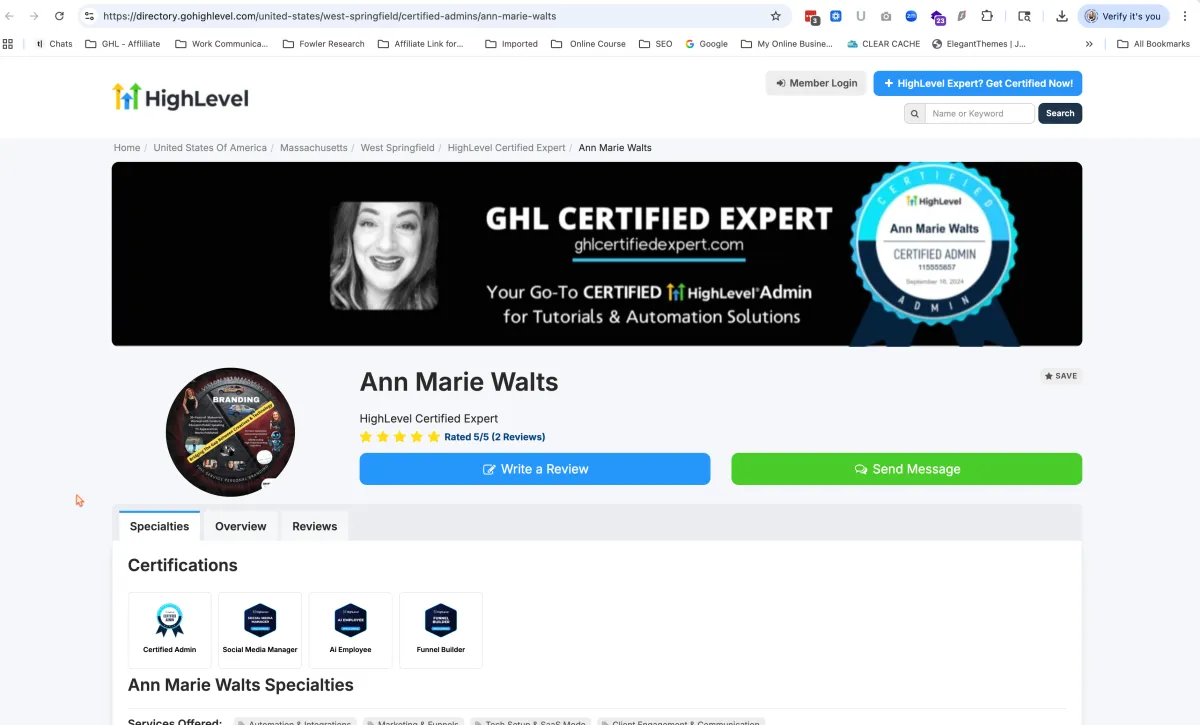This screenshot has height=725, width=1200.
Task: Go back to the previous page
Action: pyautogui.click(x=10, y=16)
